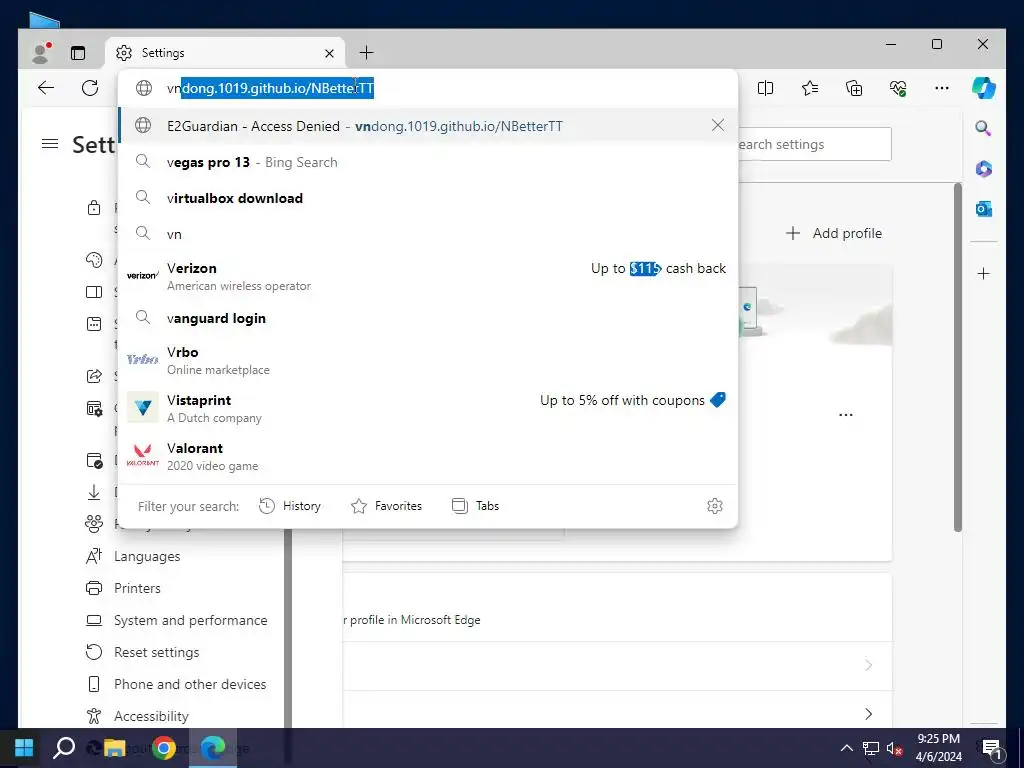Viewport: 1024px width, 768px height.
Task: Close the Settings tab
Action: tap(330, 54)
